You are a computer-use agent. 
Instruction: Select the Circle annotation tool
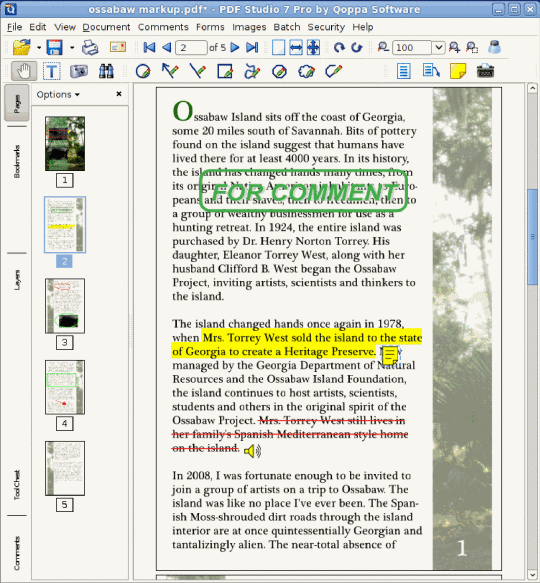(x=143, y=71)
